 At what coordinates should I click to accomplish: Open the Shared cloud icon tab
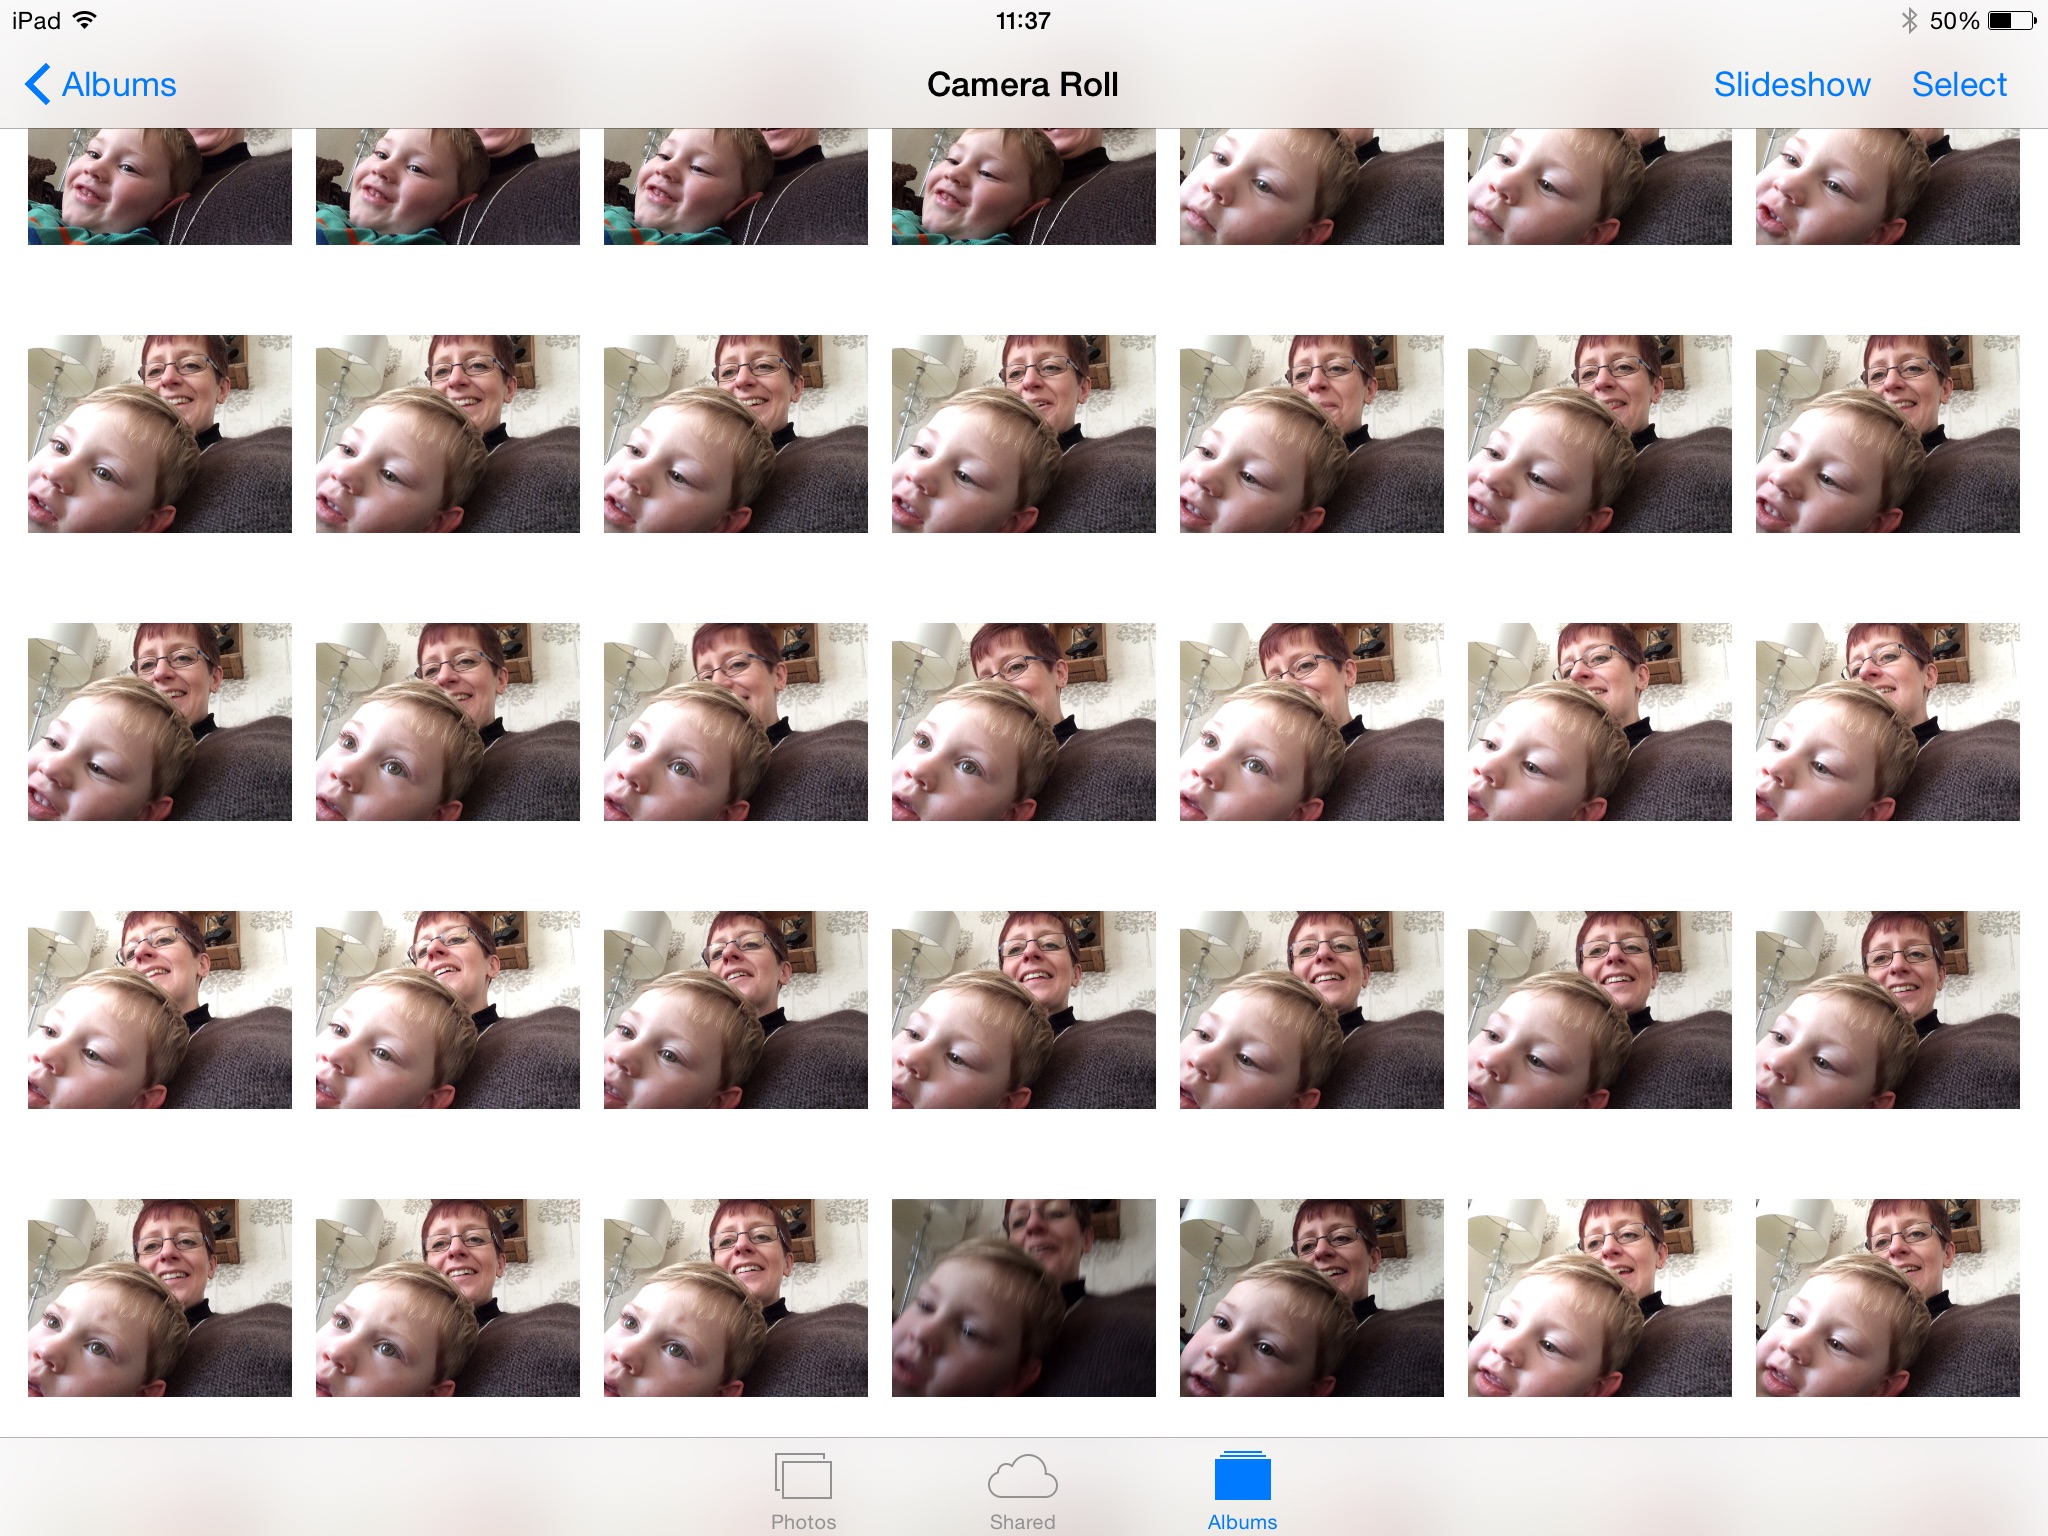click(x=1022, y=1476)
